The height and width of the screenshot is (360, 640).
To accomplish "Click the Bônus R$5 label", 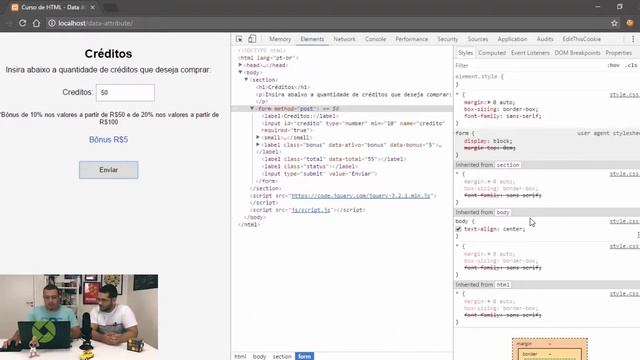I will click(x=109, y=140).
